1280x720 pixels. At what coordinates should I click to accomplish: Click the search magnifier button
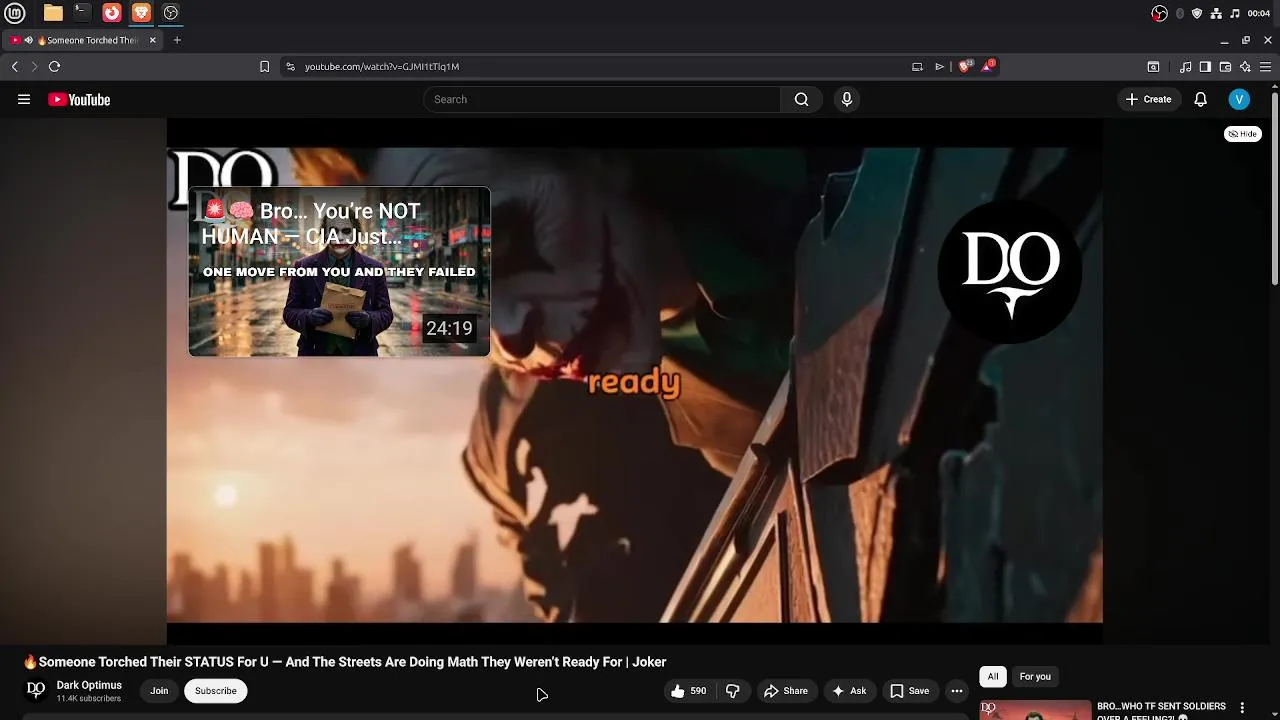[x=801, y=99]
